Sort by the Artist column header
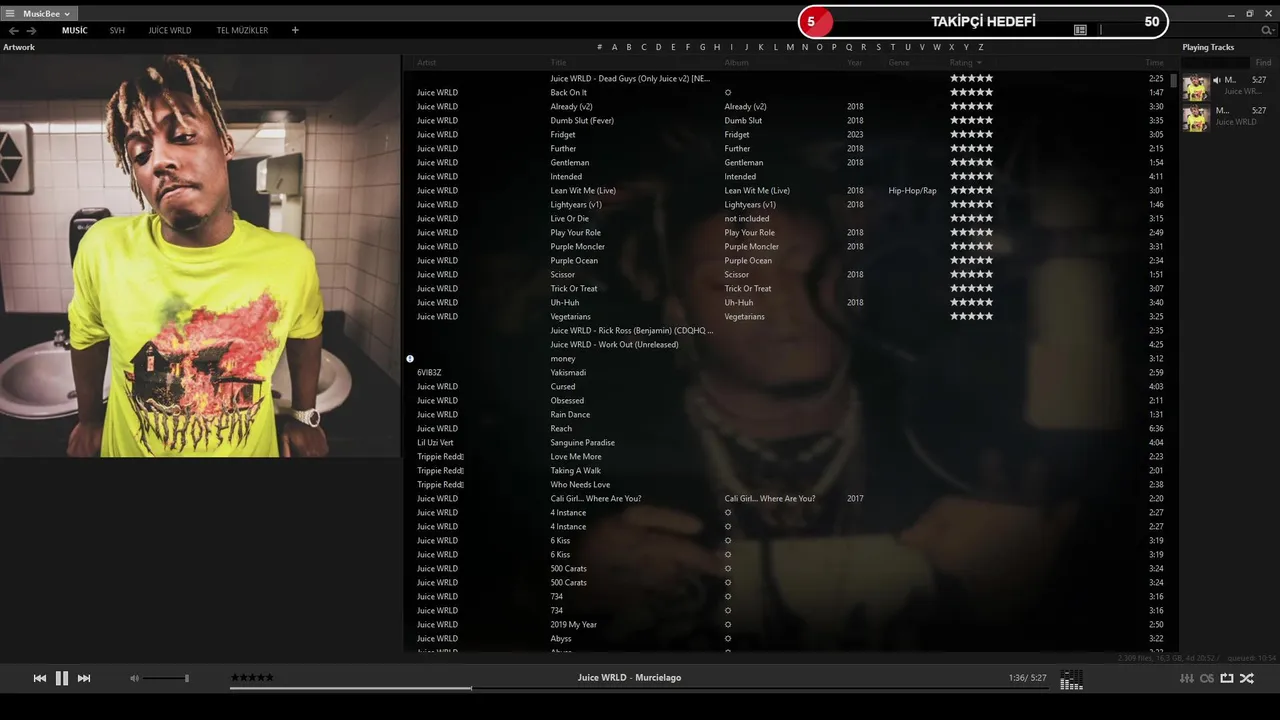1280x720 pixels. point(427,63)
